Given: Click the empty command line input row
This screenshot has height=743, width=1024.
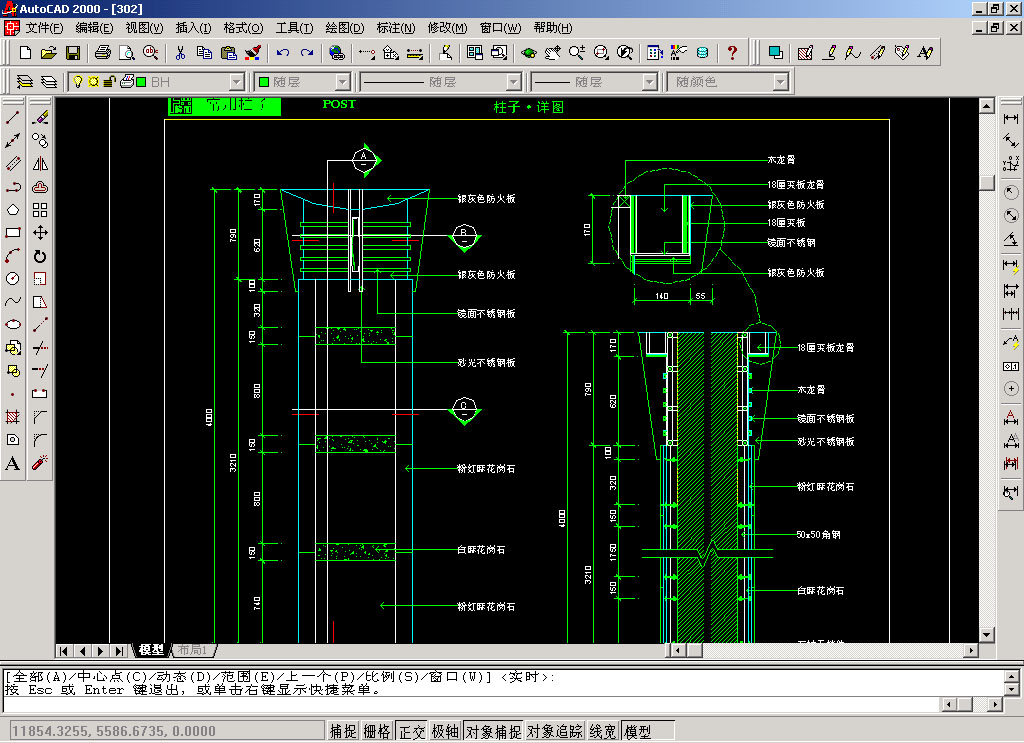Looking at the screenshot, I should tap(470, 704).
